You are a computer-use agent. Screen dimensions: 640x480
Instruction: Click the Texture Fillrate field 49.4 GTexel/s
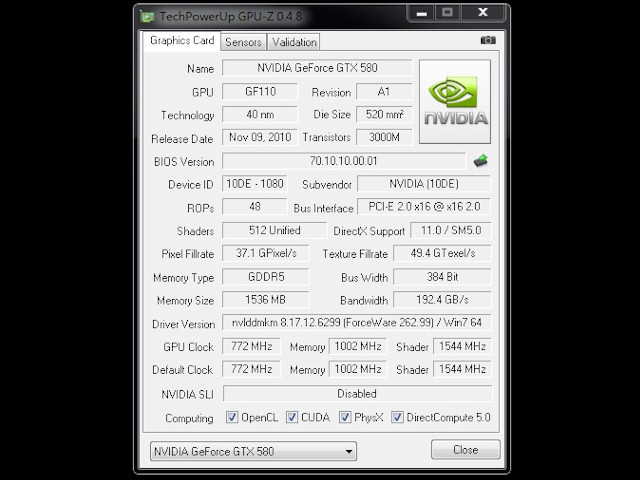point(442,253)
